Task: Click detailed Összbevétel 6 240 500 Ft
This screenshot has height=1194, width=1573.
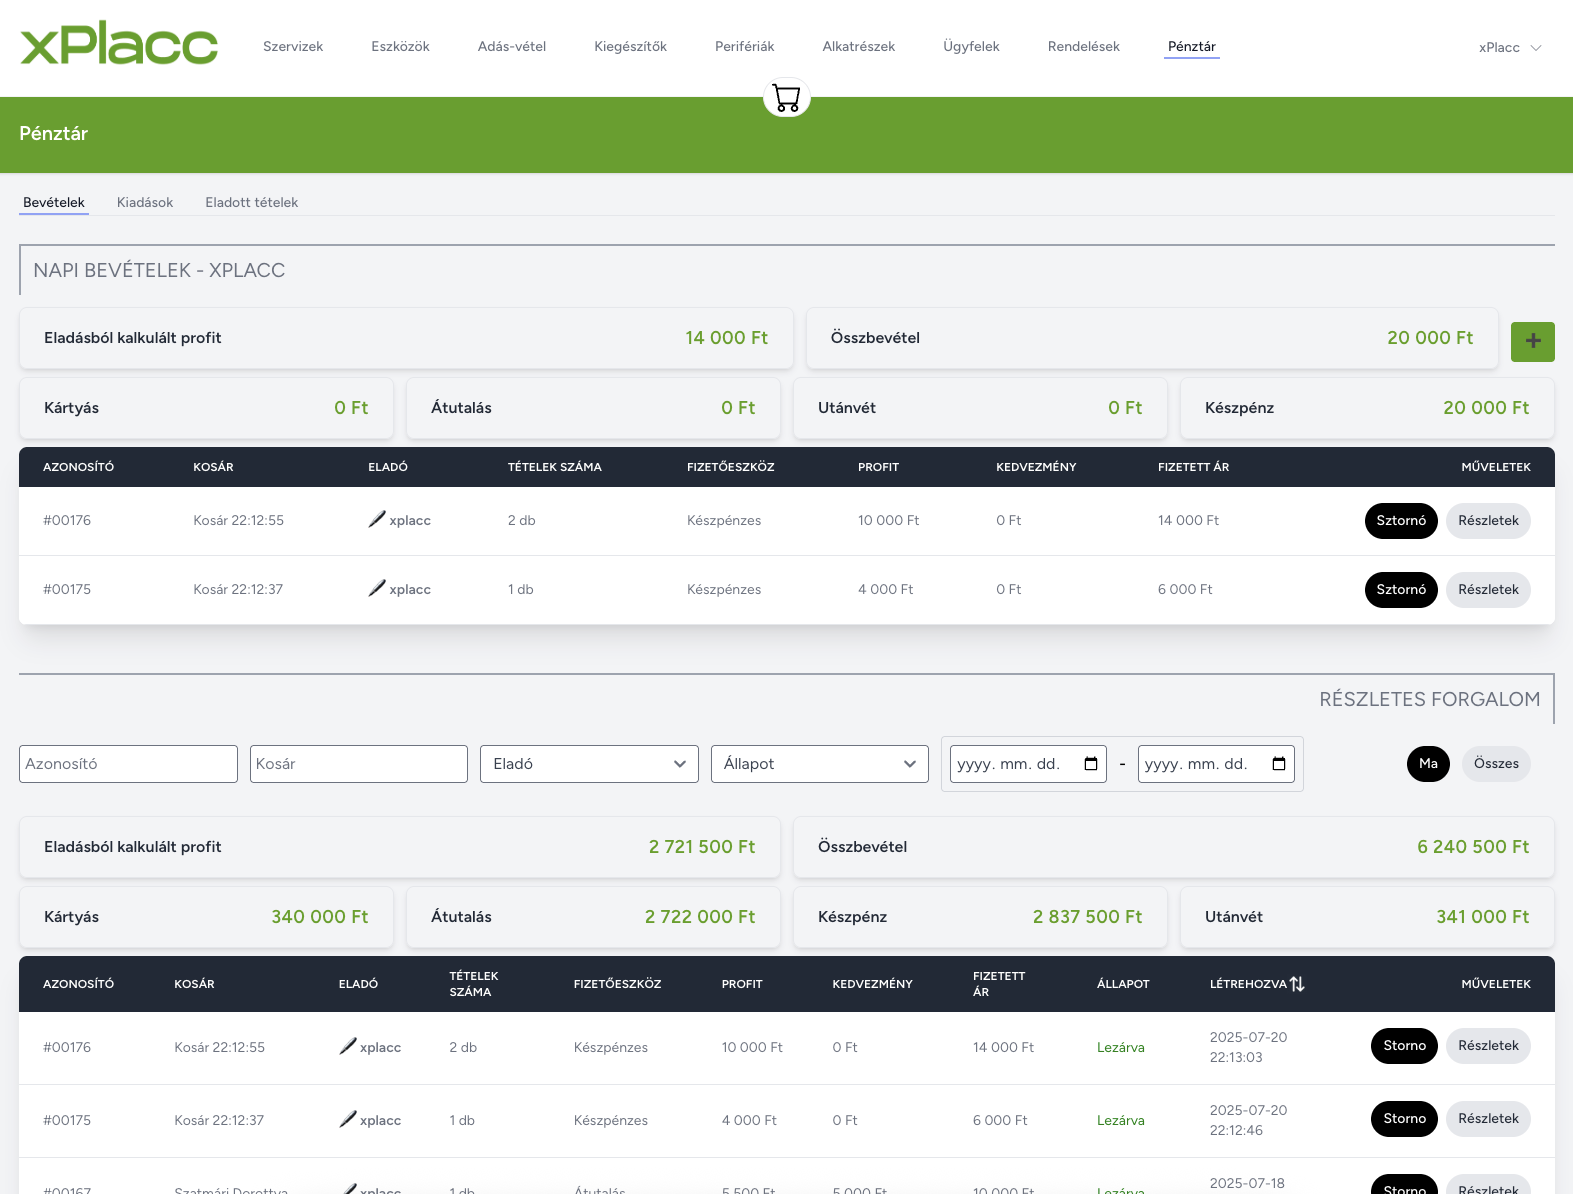Action: coord(1473,847)
